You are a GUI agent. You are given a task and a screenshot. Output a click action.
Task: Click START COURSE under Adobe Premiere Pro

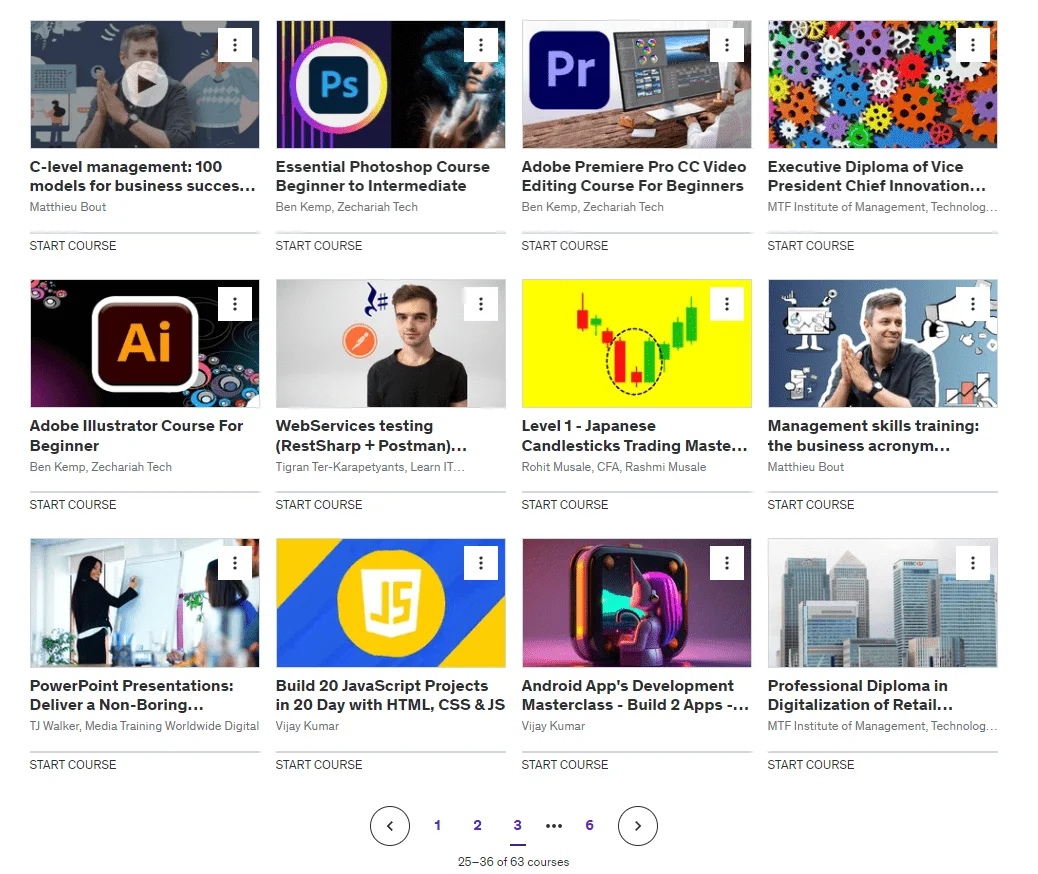565,246
